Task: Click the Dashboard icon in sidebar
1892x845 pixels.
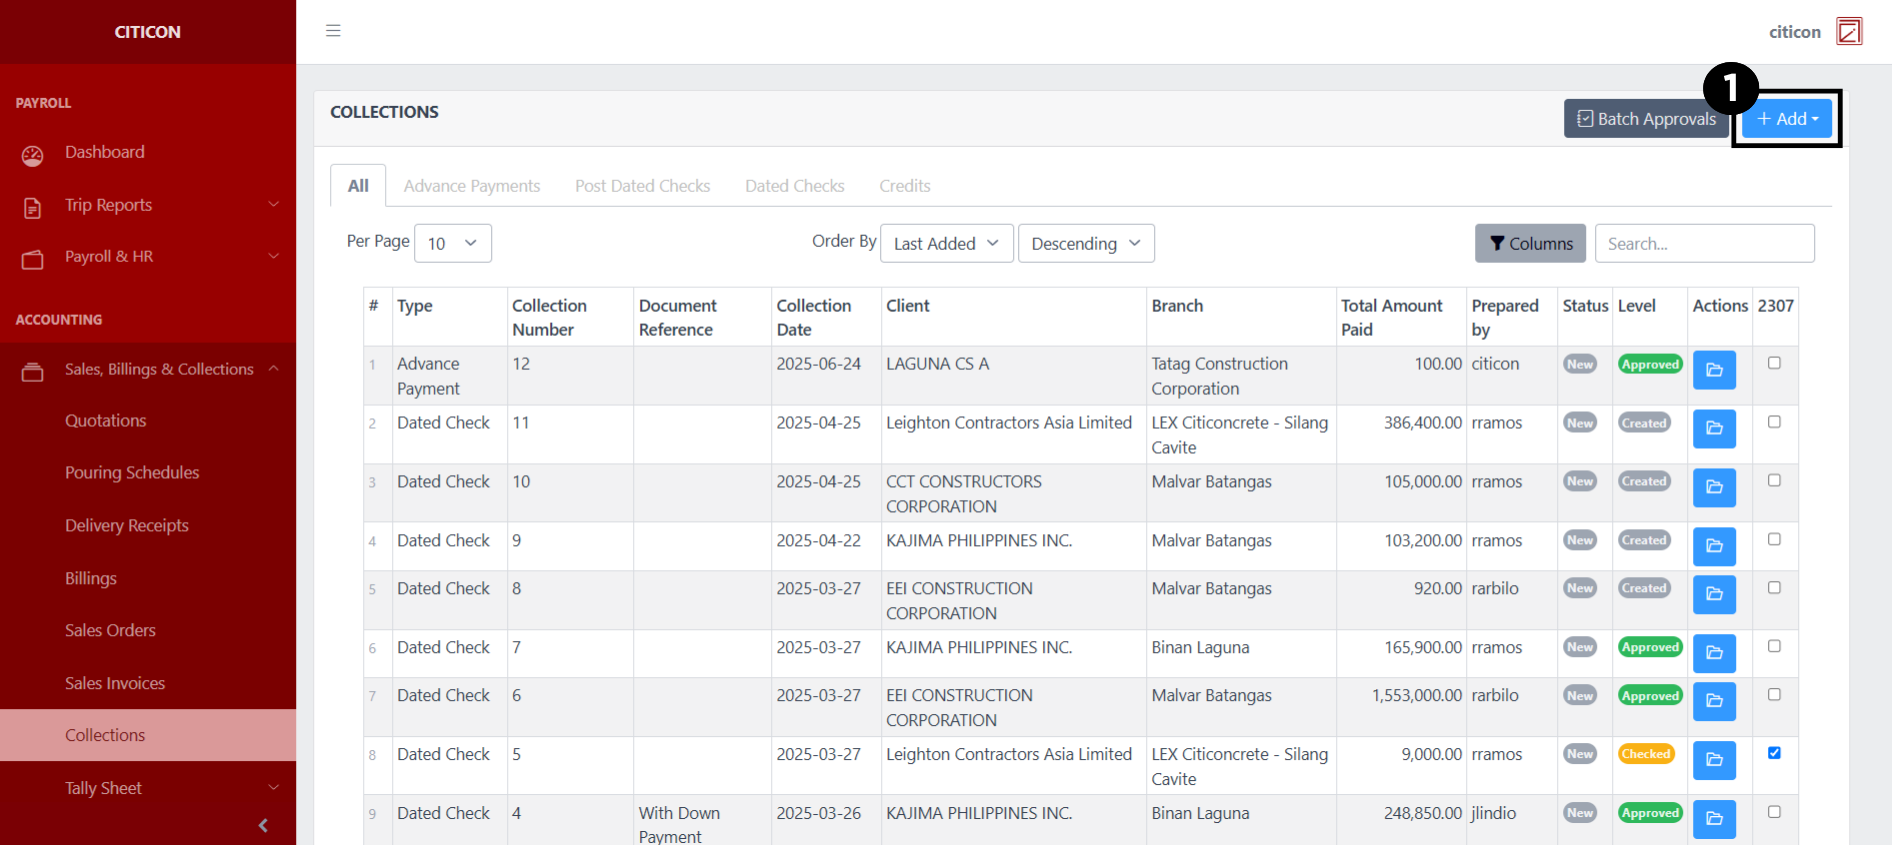Action: click(x=33, y=154)
